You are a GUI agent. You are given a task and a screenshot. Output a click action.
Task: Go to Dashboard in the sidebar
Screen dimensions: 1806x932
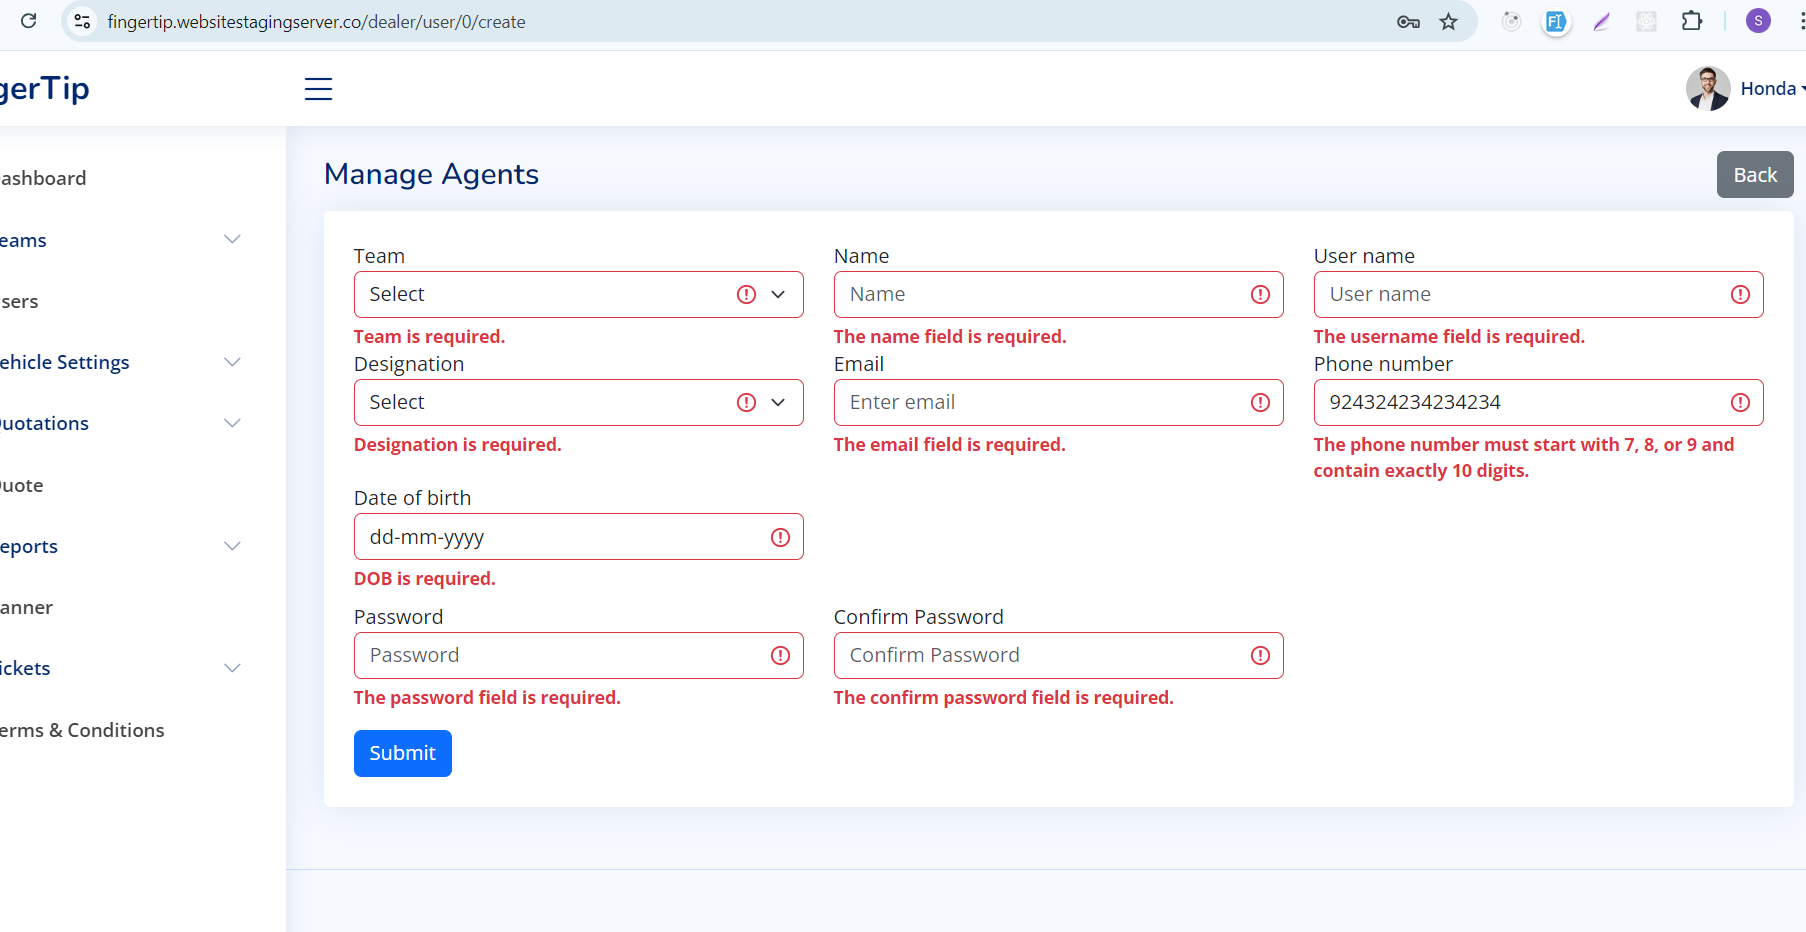coord(43,178)
